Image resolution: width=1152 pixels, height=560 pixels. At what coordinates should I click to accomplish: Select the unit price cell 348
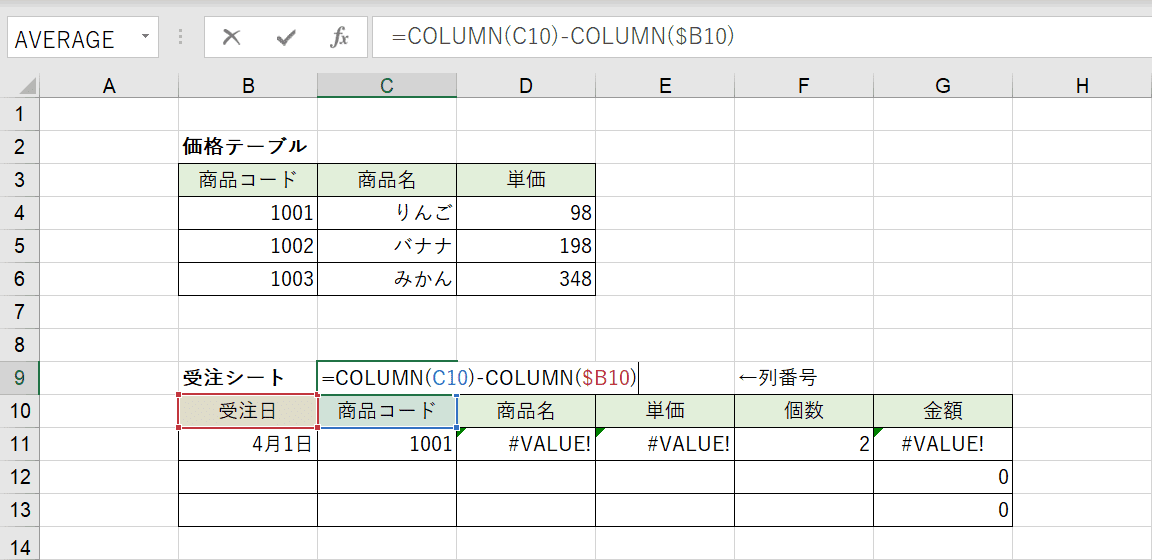coord(525,279)
